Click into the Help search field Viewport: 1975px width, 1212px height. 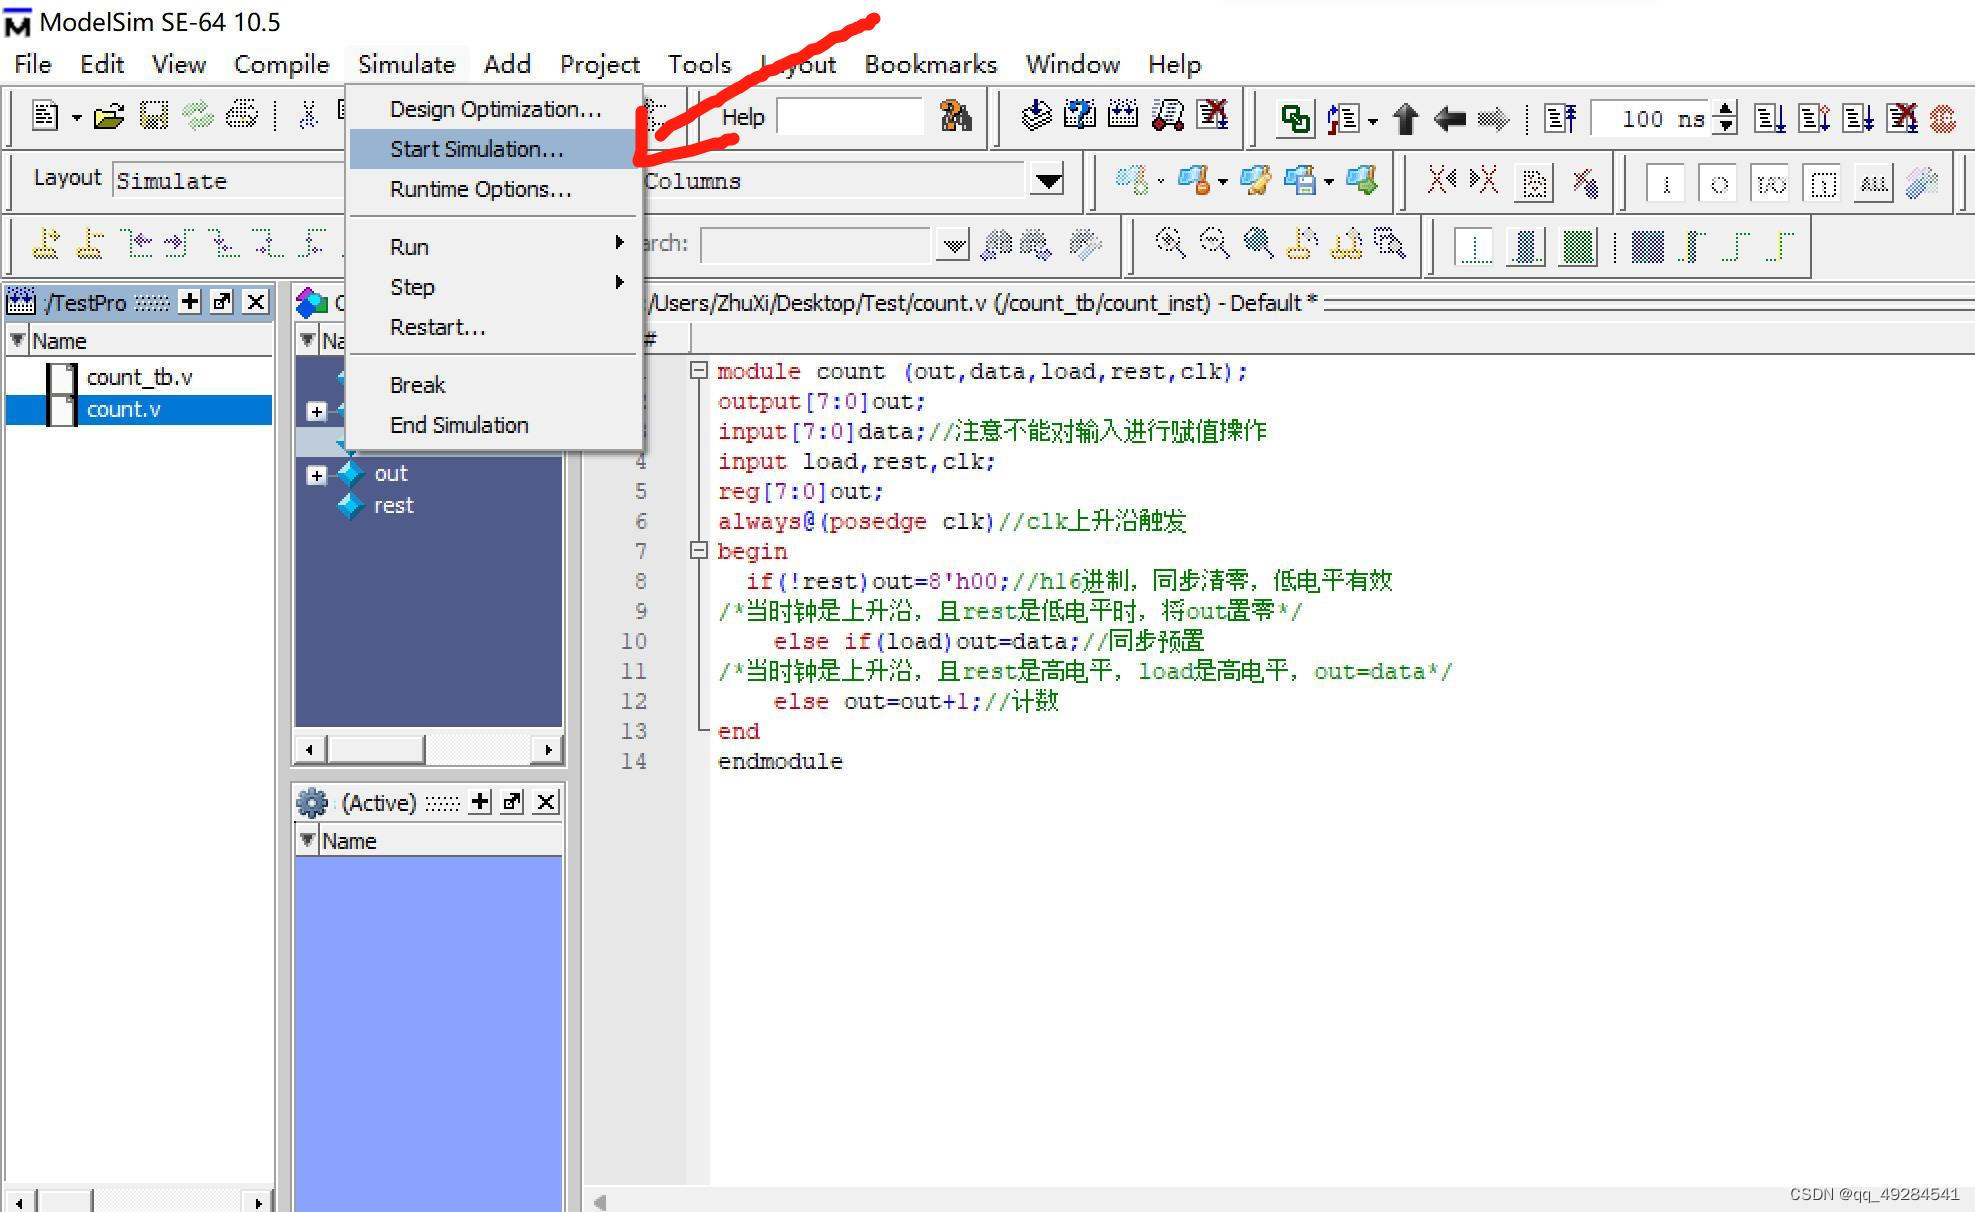pos(849,117)
